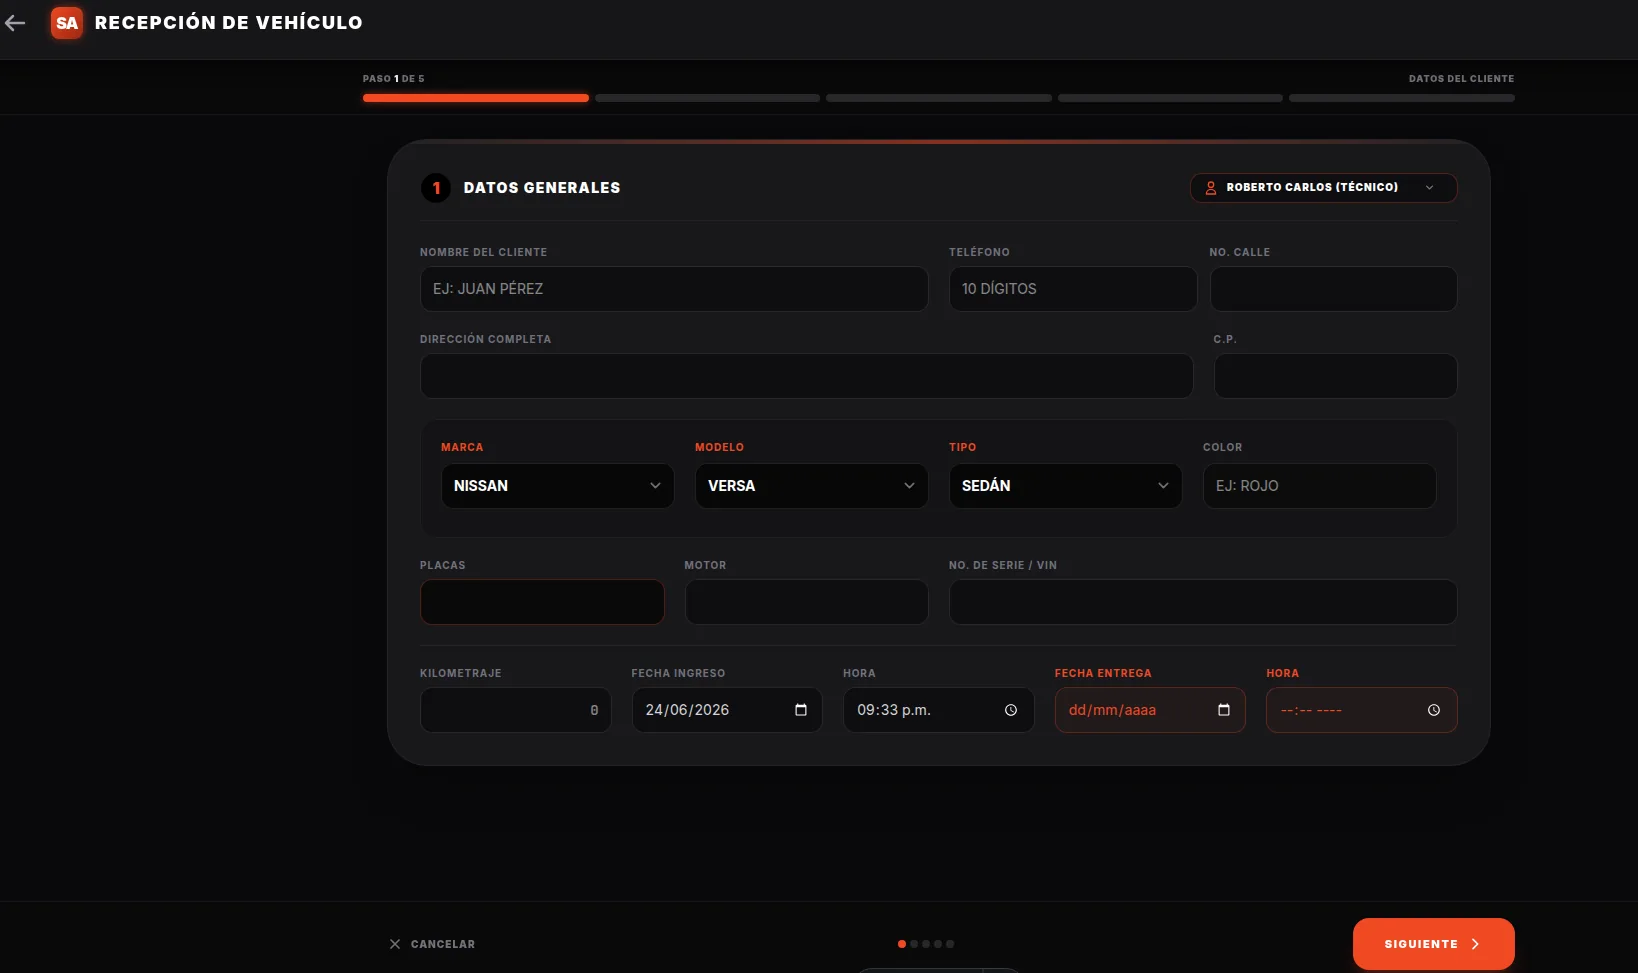Select the third pagination dot

(926, 944)
